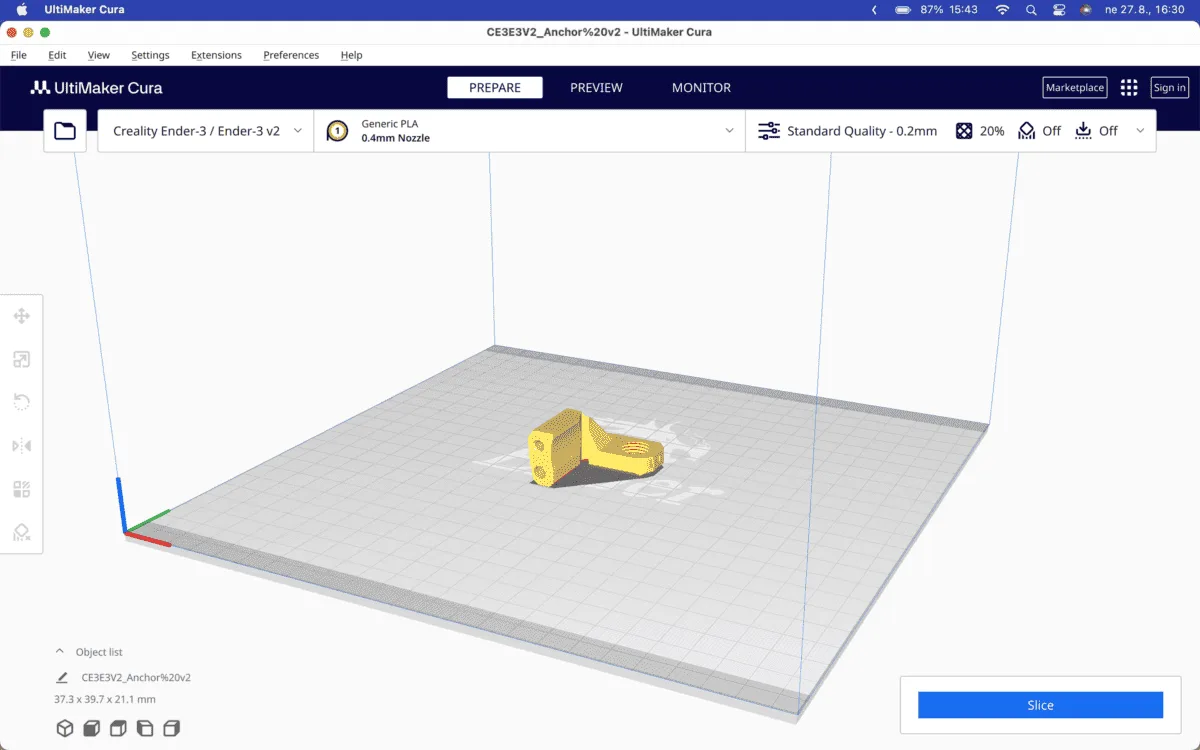
Task: Open per-model settings tool
Action: pos(22,488)
